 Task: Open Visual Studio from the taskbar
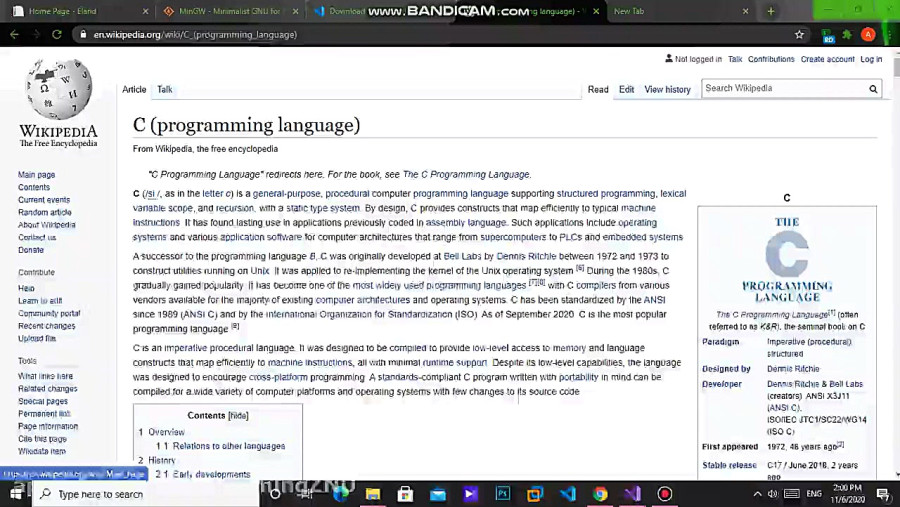[x=633, y=494]
